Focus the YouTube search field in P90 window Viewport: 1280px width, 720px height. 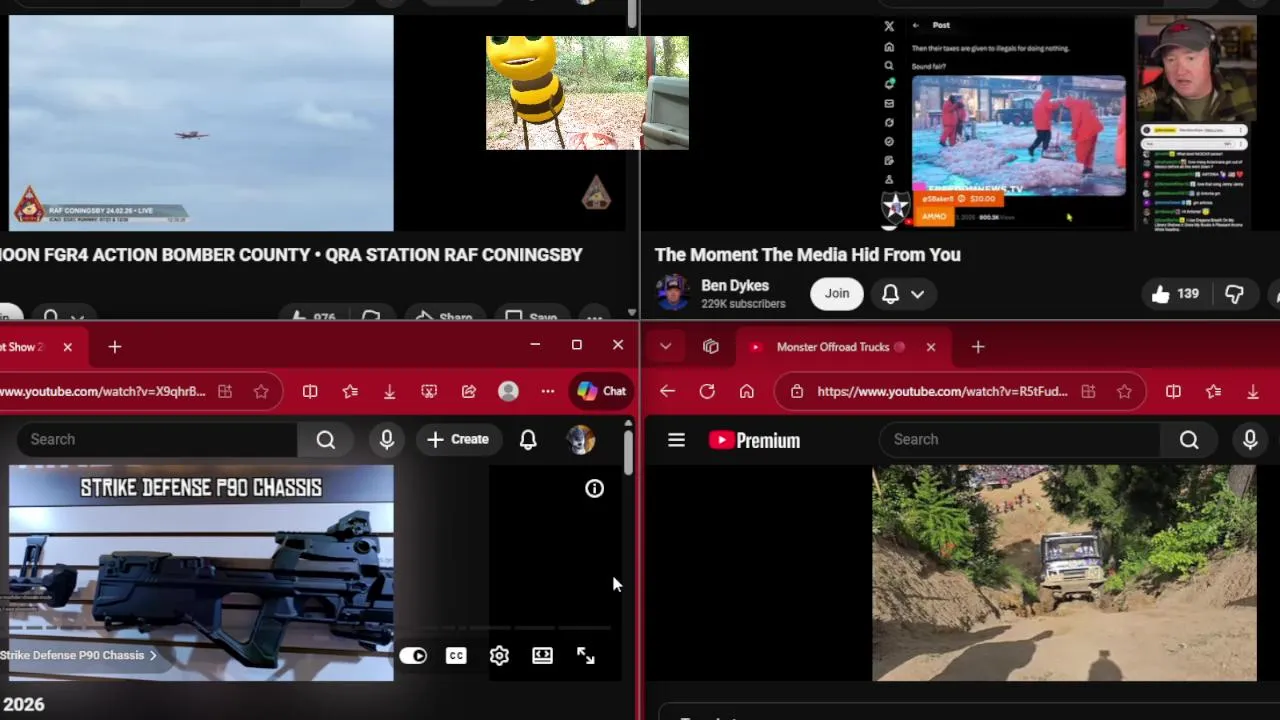pos(157,439)
